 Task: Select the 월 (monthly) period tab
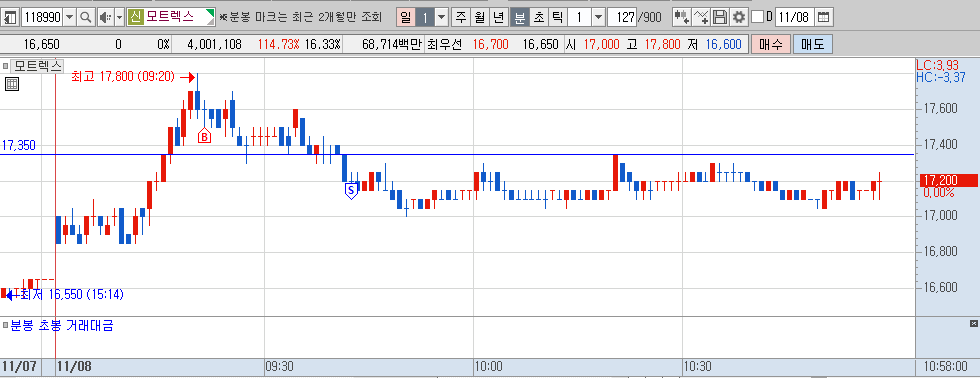(479, 17)
